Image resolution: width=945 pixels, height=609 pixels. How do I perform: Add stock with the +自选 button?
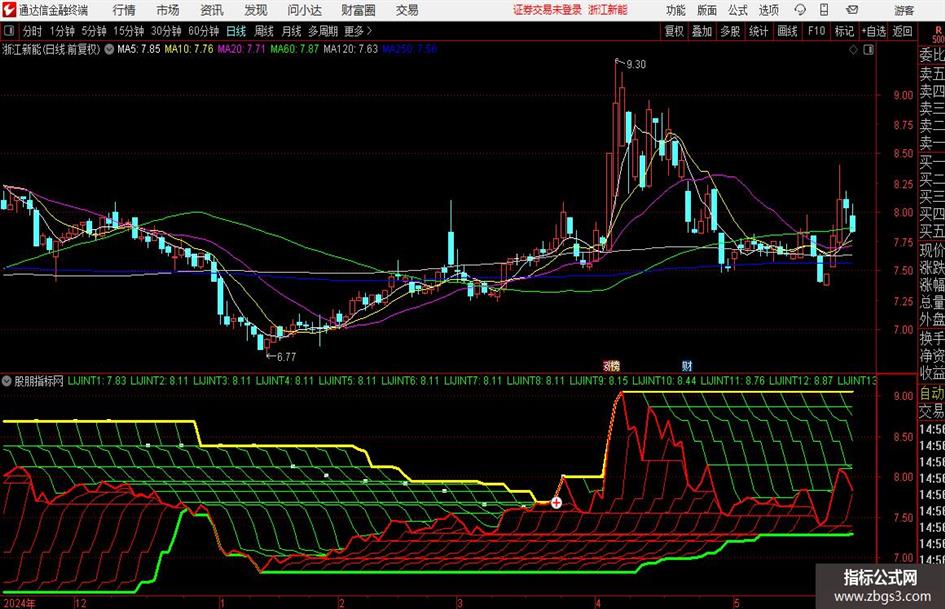tap(874, 31)
